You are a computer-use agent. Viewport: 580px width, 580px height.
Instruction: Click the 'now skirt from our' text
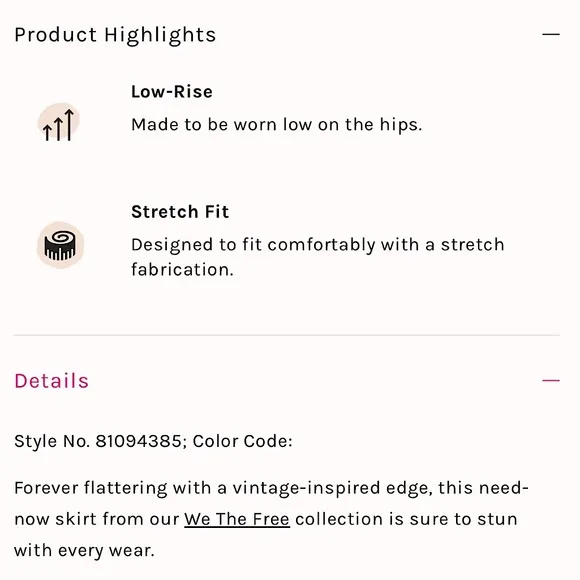pos(97,519)
